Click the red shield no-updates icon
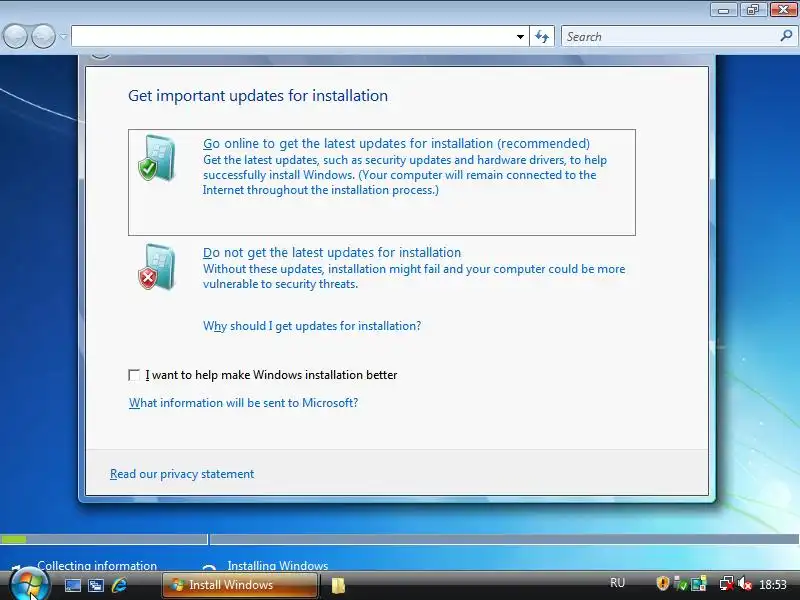This screenshot has width=800, height=600. tap(157, 267)
